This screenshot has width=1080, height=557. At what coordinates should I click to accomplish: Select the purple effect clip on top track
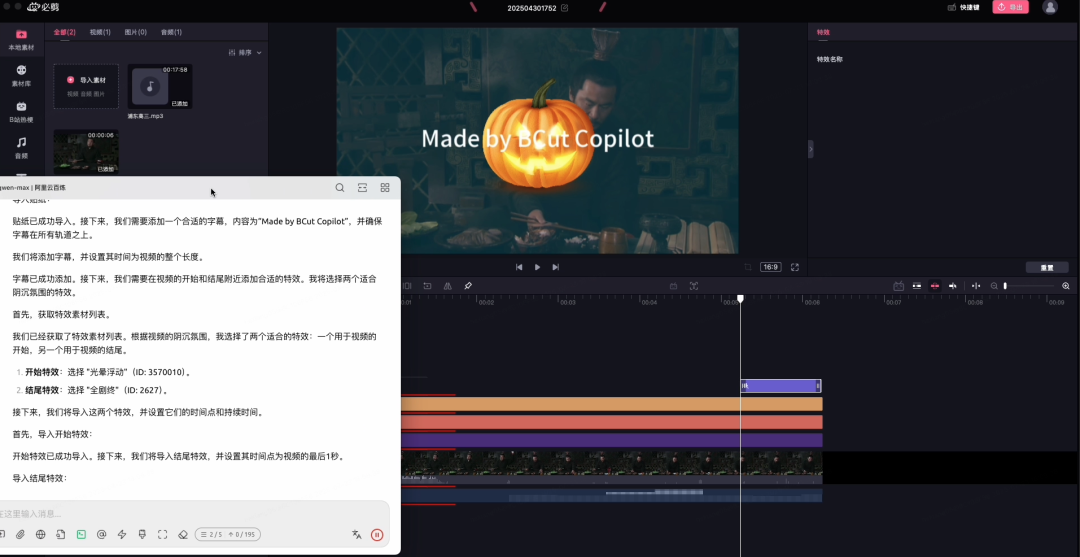click(780, 386)
